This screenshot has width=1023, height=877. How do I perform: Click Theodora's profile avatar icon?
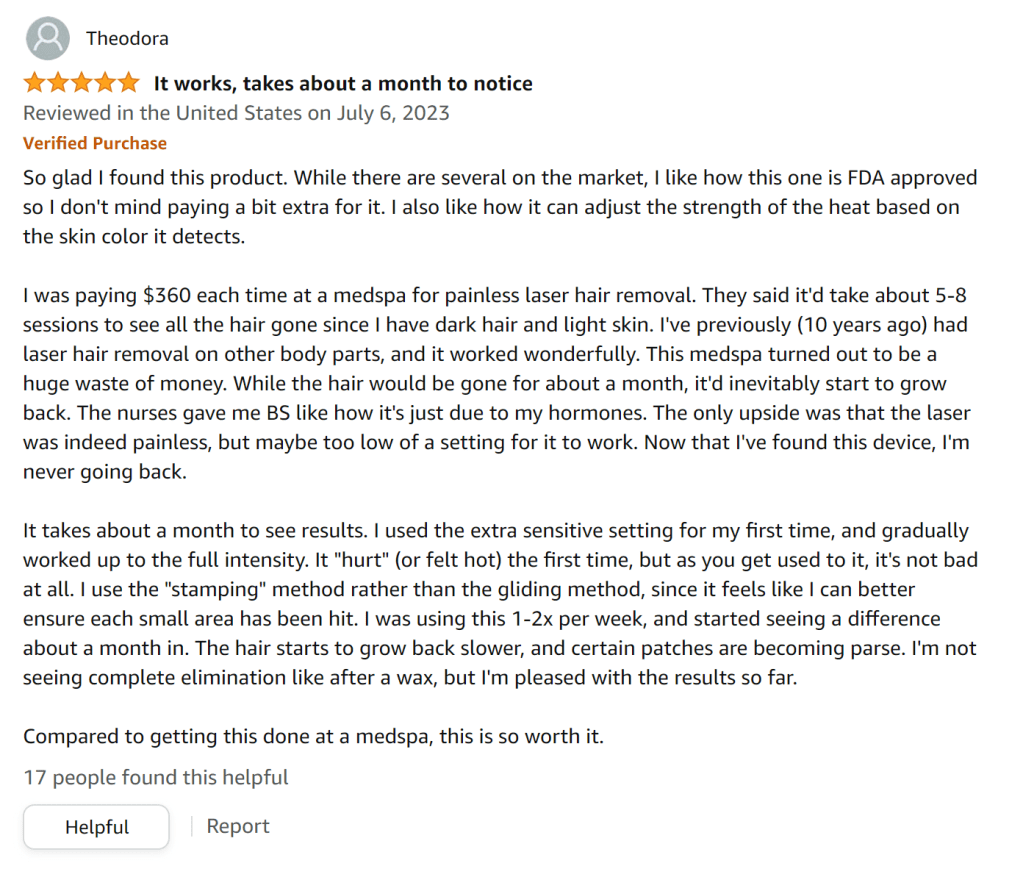pos(47,39)
